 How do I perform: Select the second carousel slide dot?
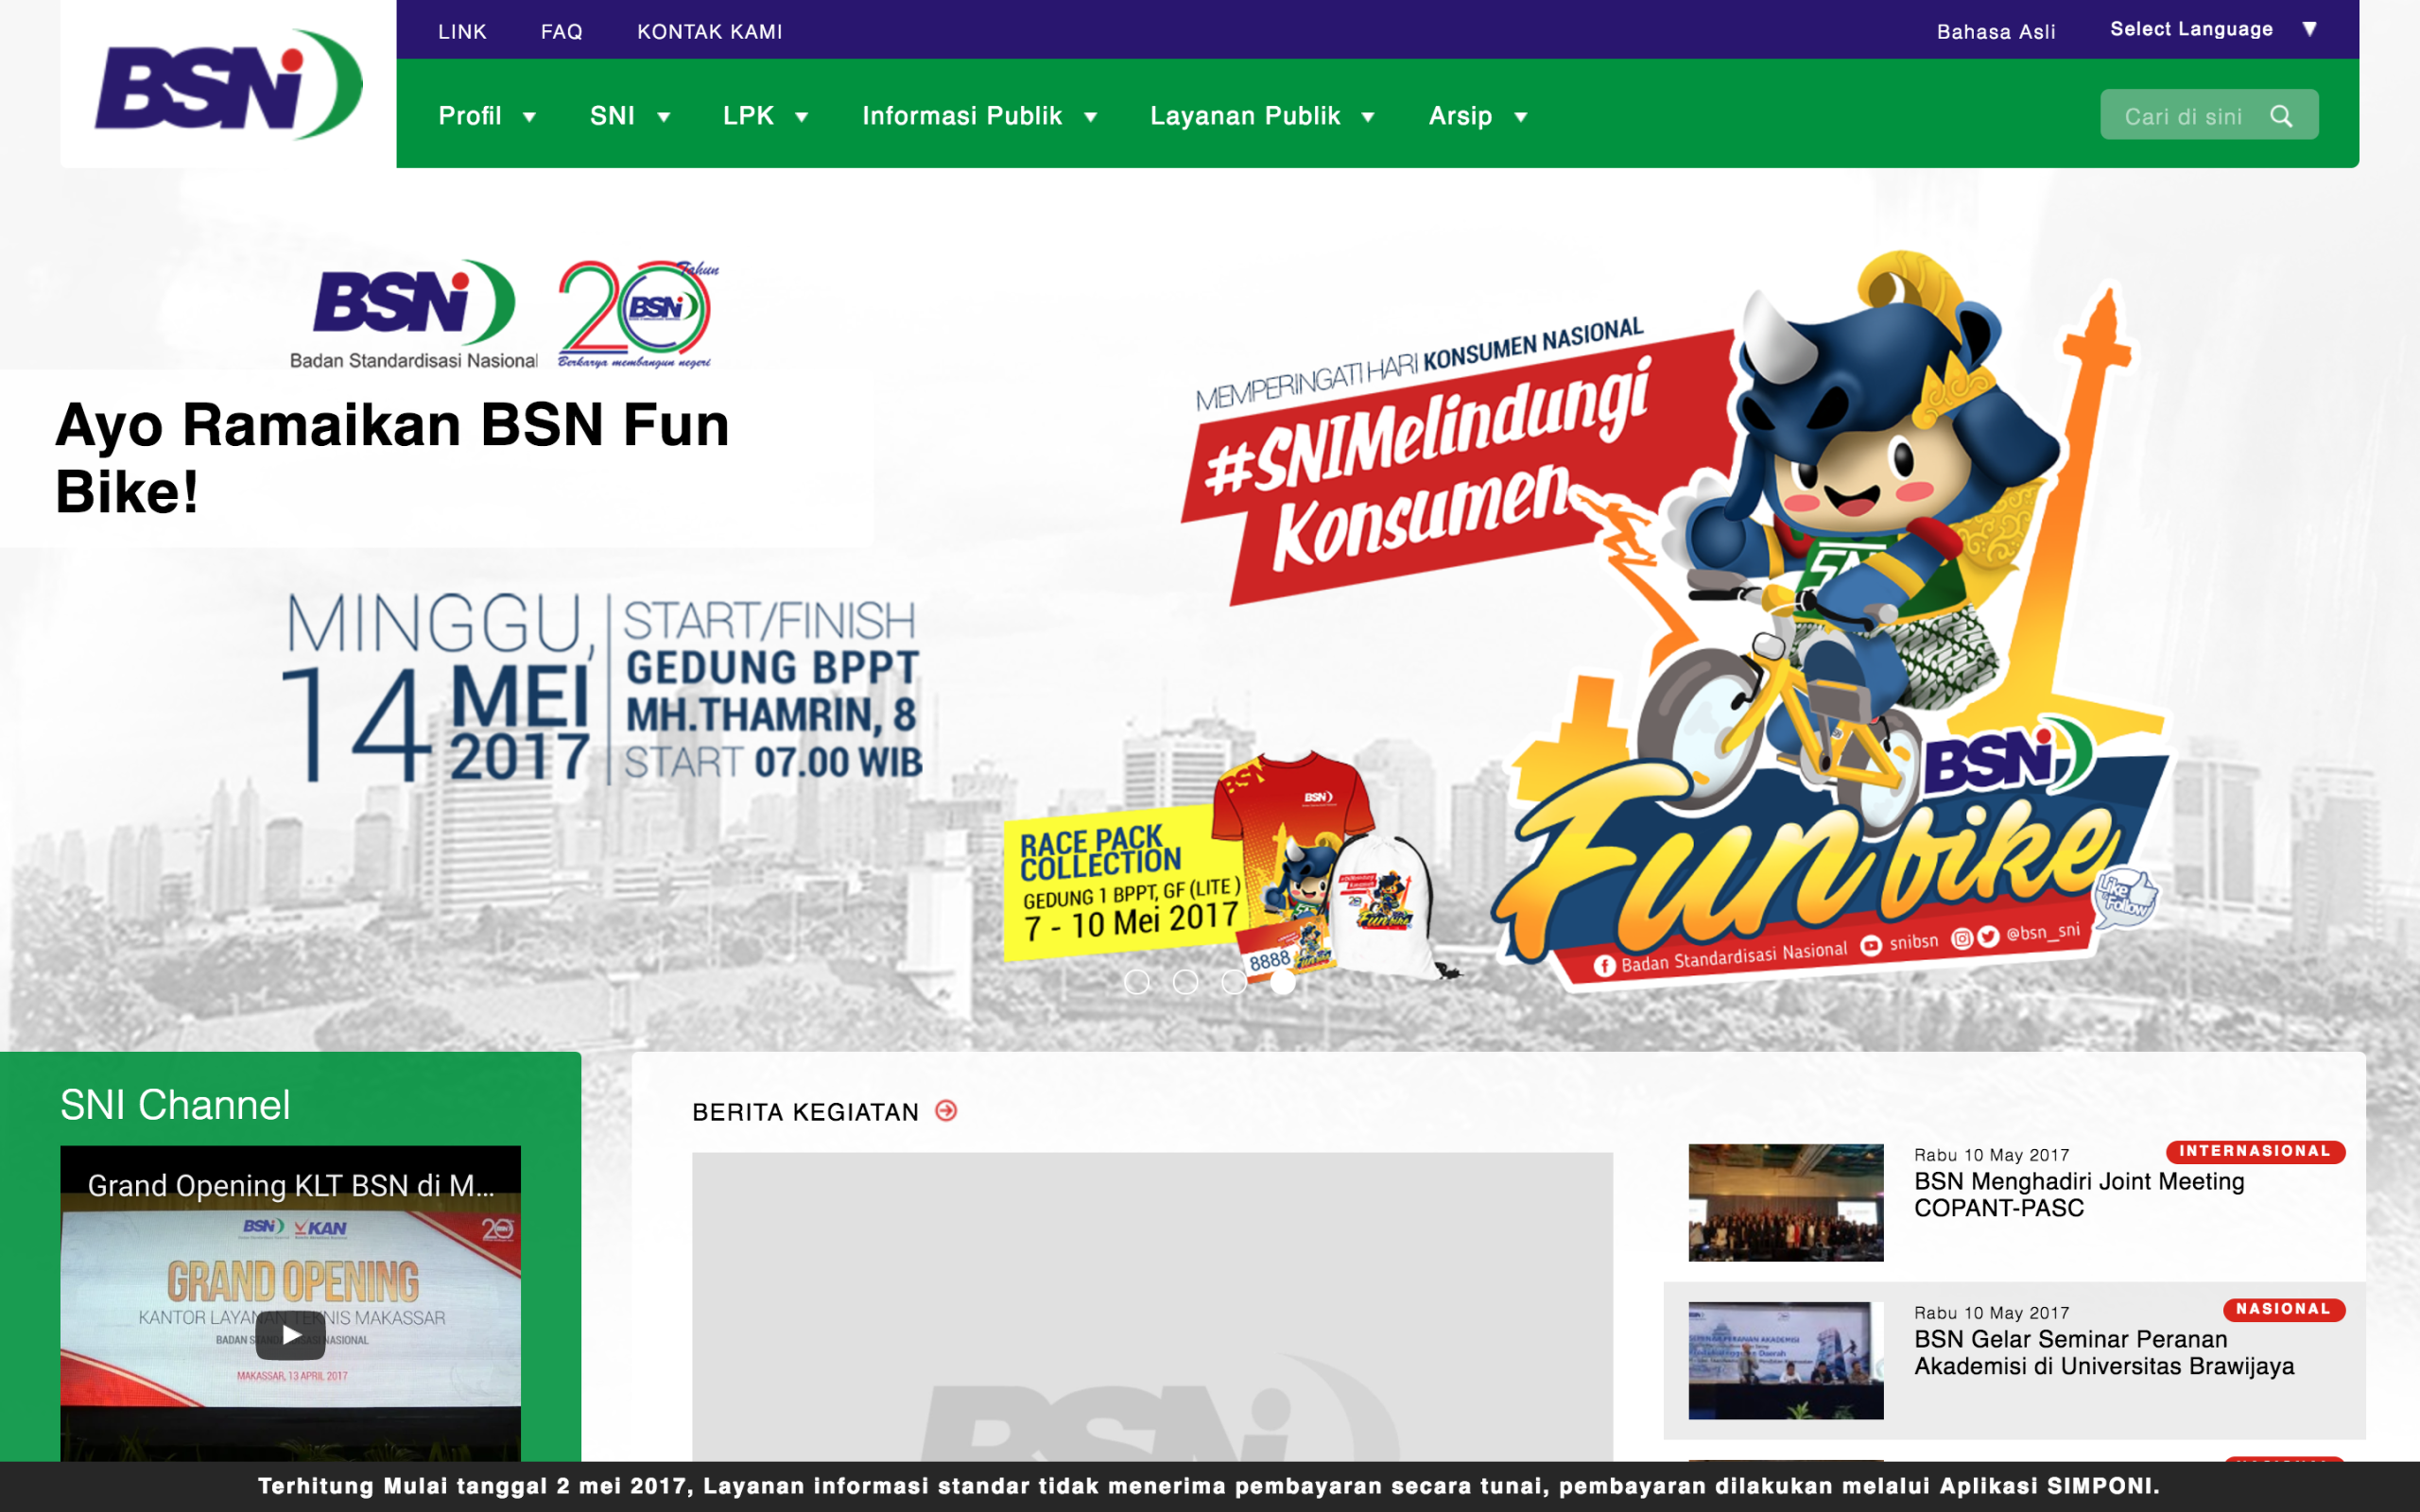pos(1185,982)
